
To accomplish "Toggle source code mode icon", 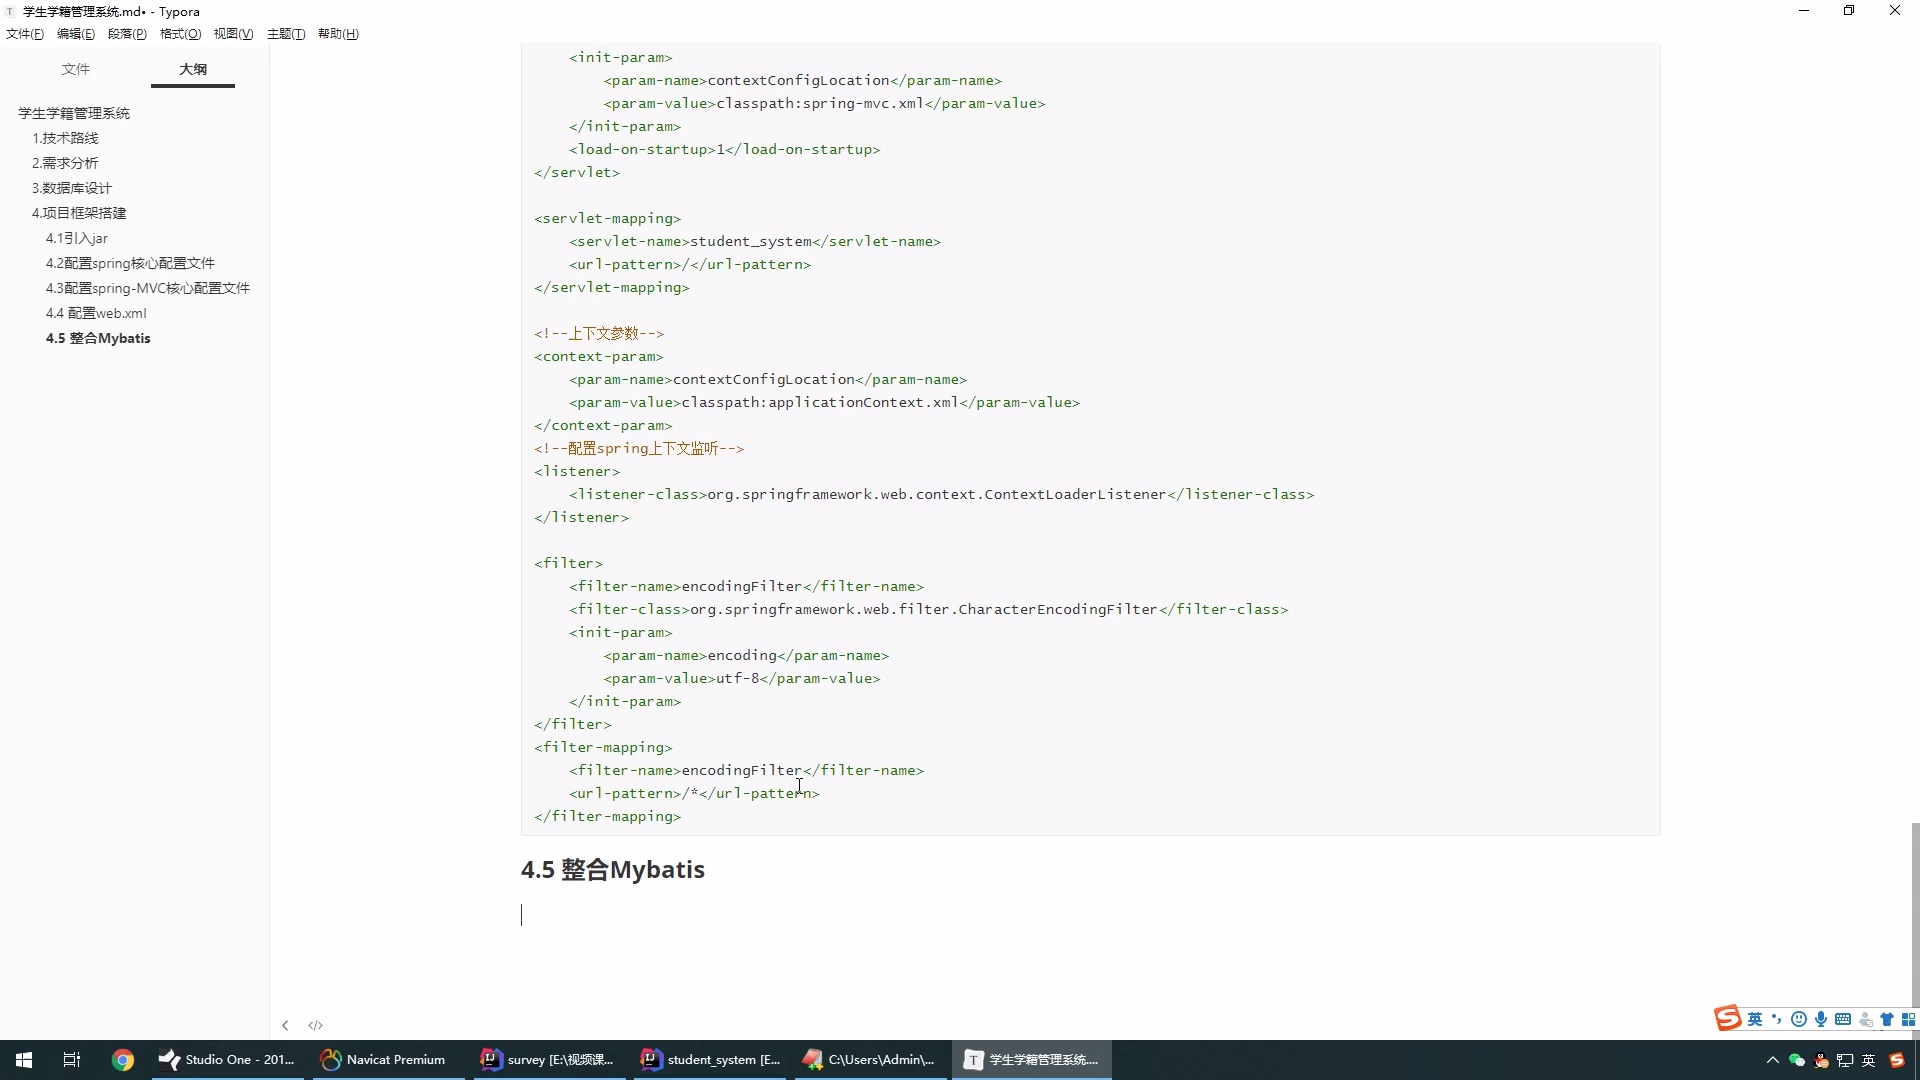I will 316,1025.
